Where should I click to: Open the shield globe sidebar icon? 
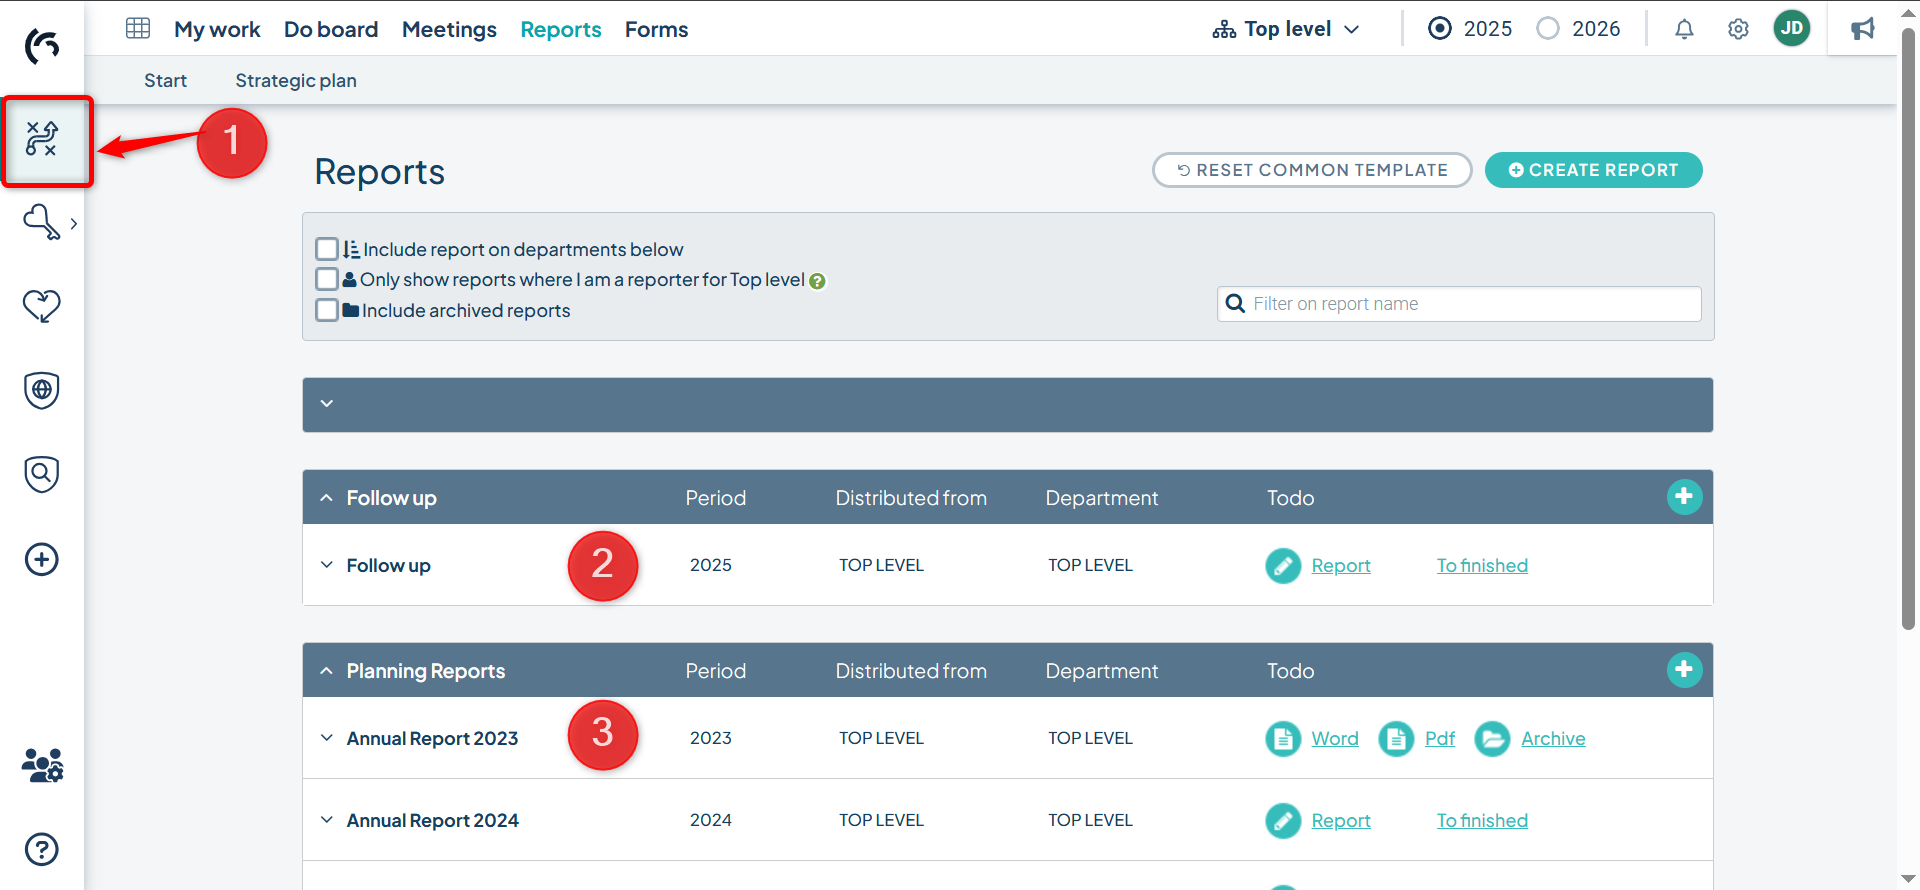tap(42, 390)
